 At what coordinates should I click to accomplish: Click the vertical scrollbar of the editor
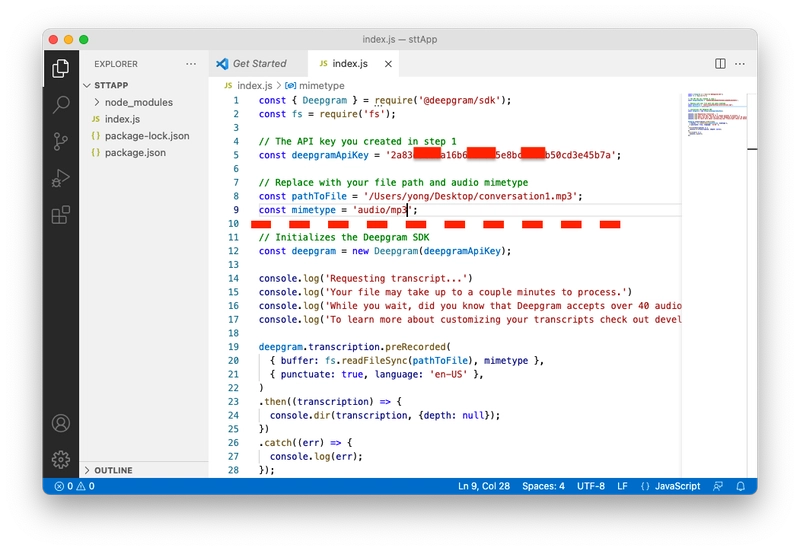[x=752, y=286]
